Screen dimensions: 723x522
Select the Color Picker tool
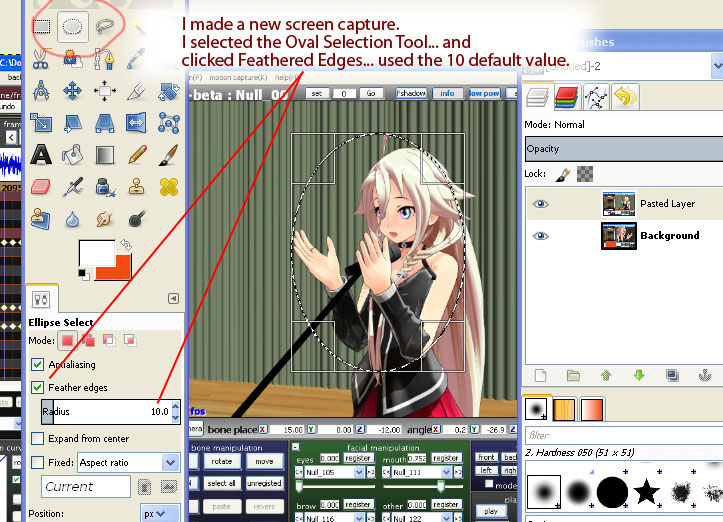136,59
